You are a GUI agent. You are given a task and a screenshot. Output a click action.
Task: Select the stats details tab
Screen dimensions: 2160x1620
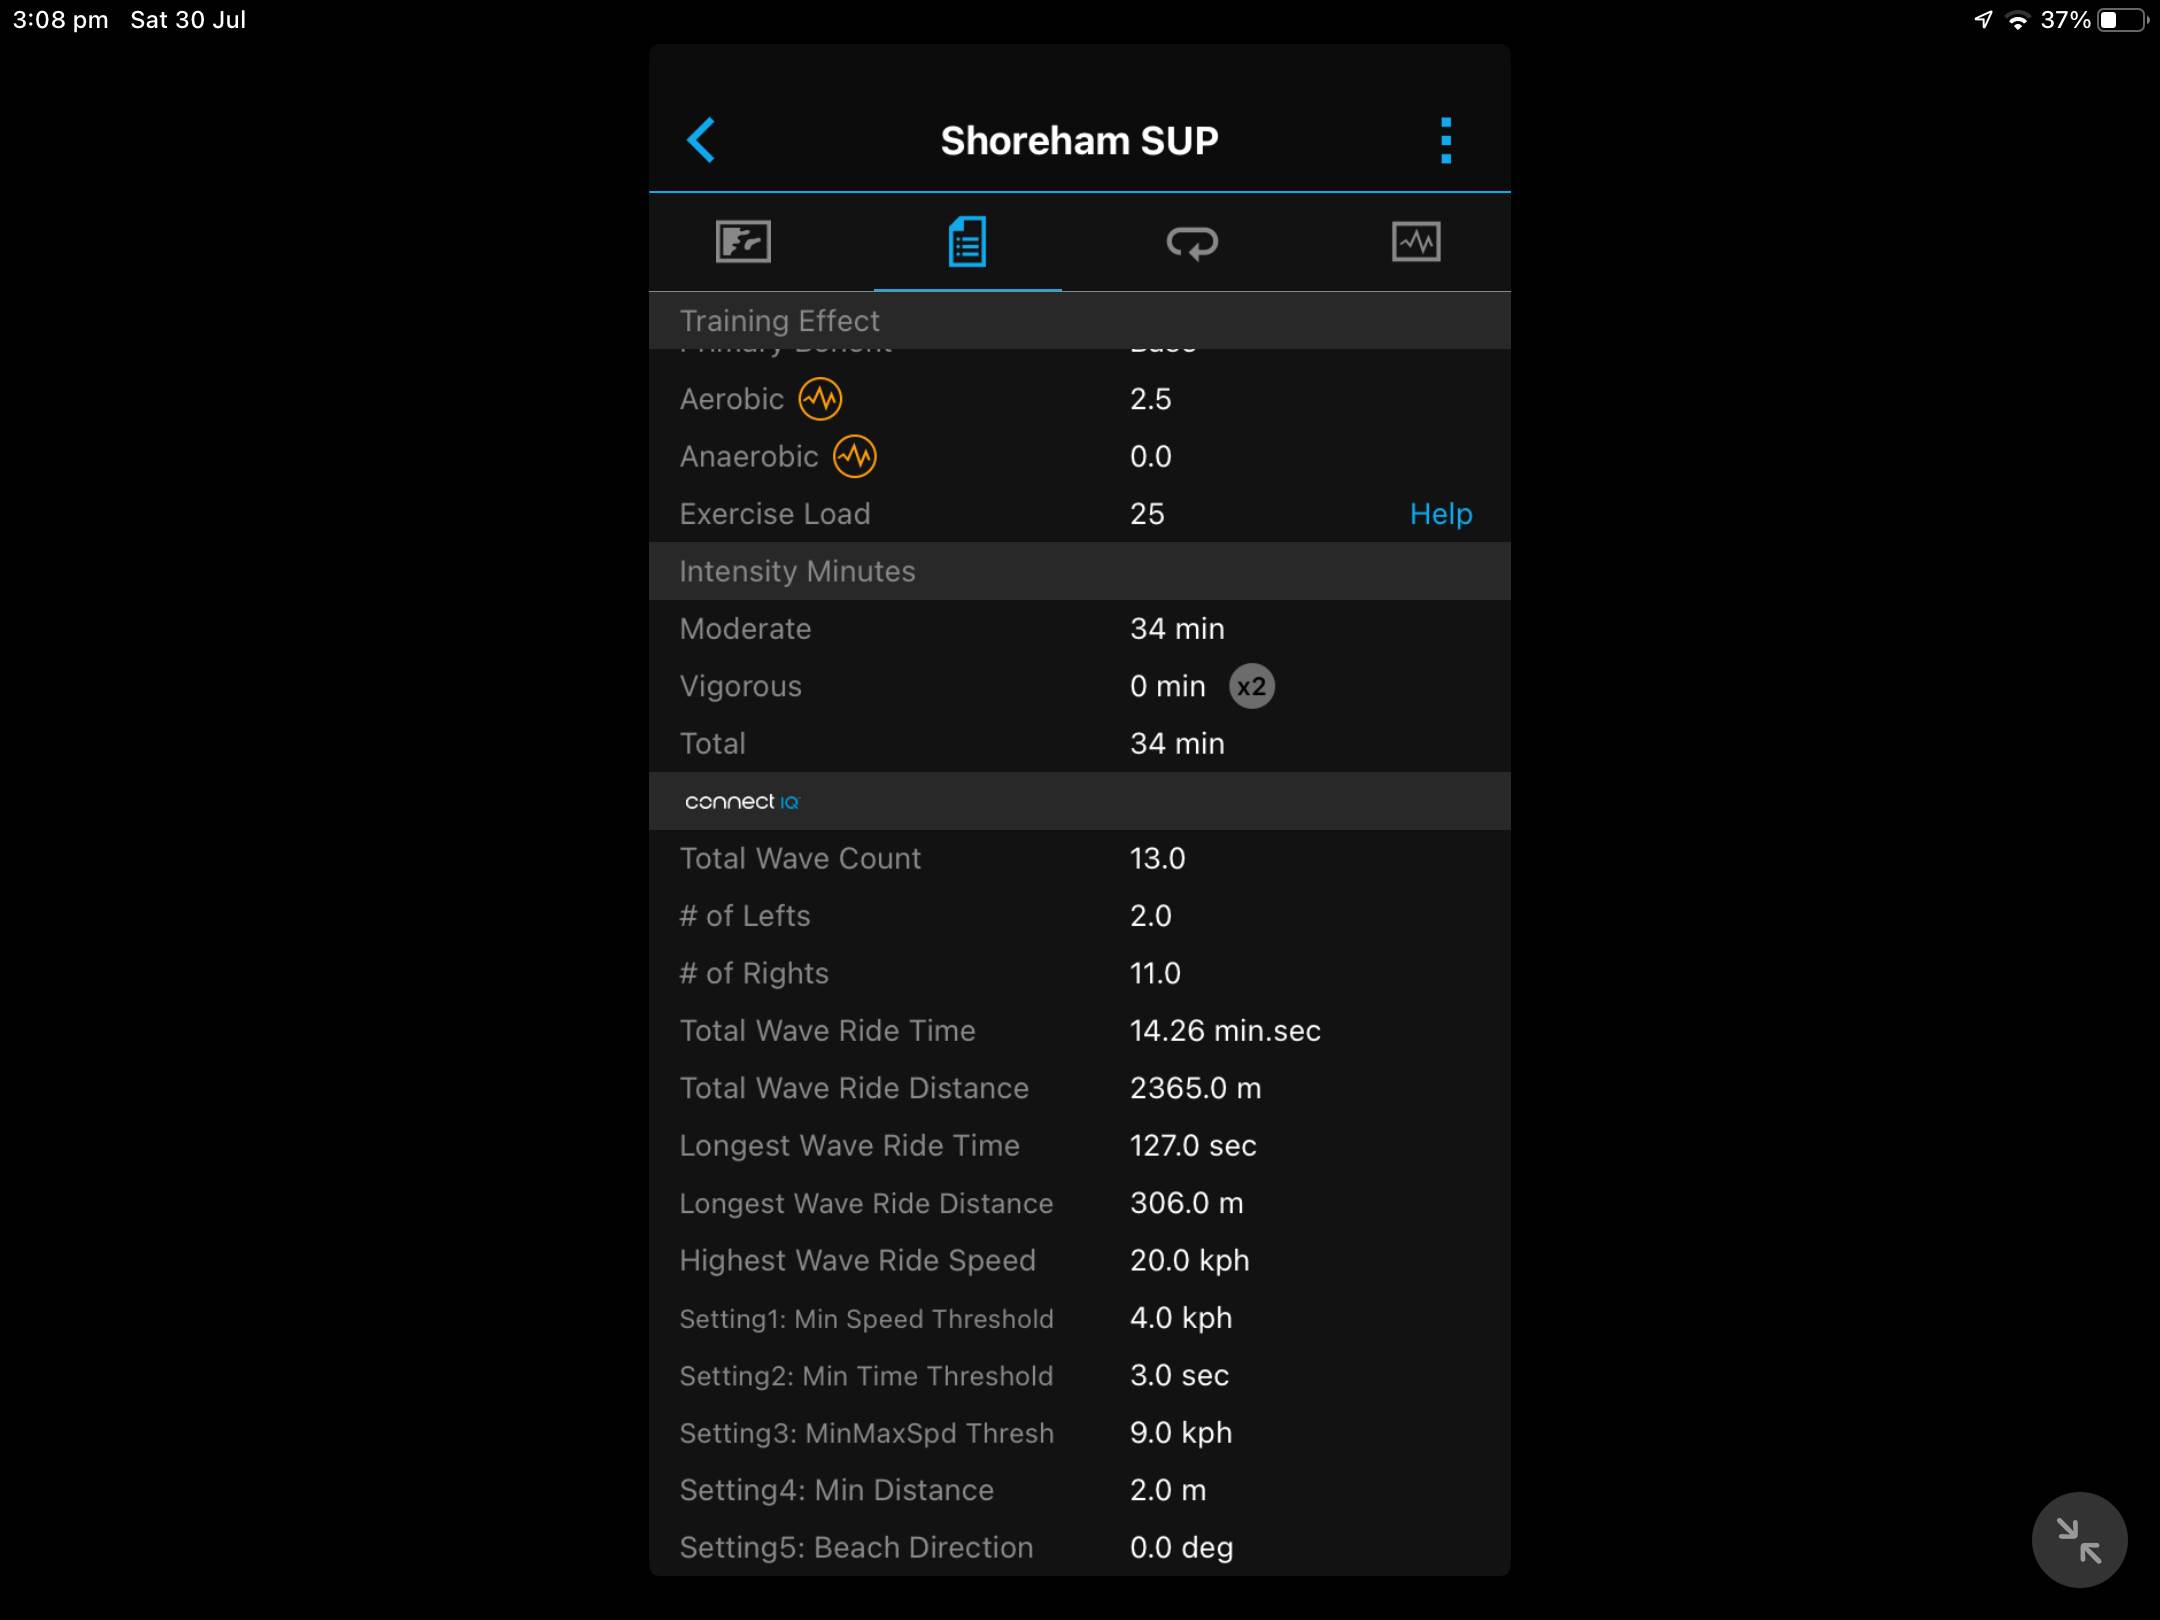pyautogui.click(x=967, y=242)
